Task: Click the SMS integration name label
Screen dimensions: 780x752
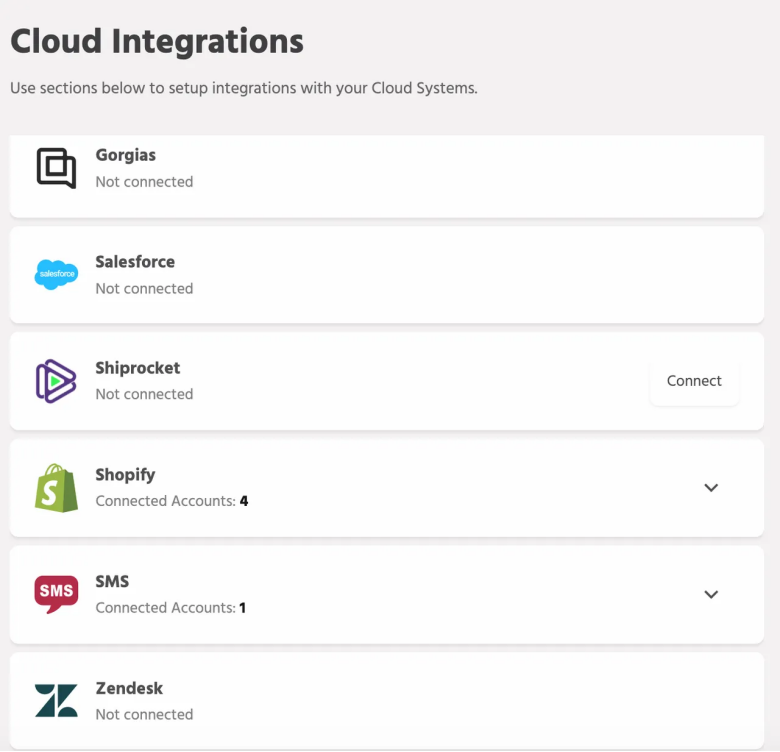Action: coord(112,581)
